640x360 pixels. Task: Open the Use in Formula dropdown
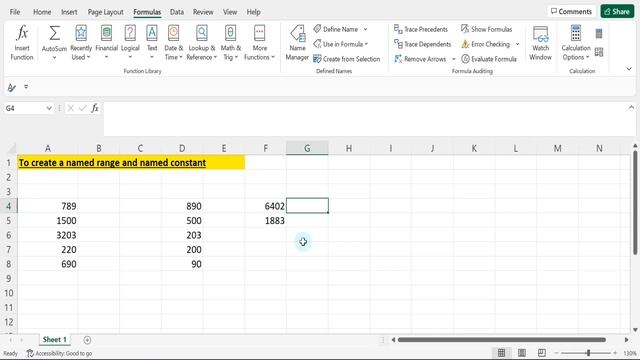pyautogui.click(x=340, y=44)
